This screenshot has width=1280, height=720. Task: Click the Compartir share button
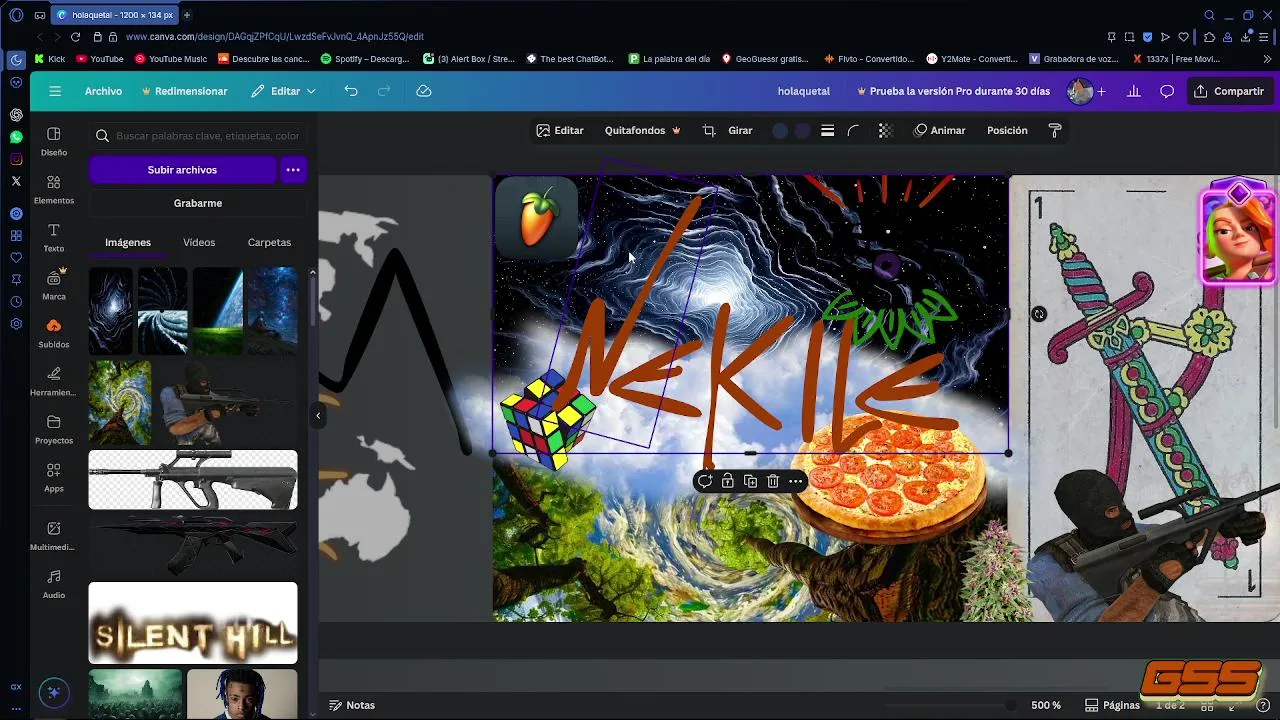[x=1229, y=91]
